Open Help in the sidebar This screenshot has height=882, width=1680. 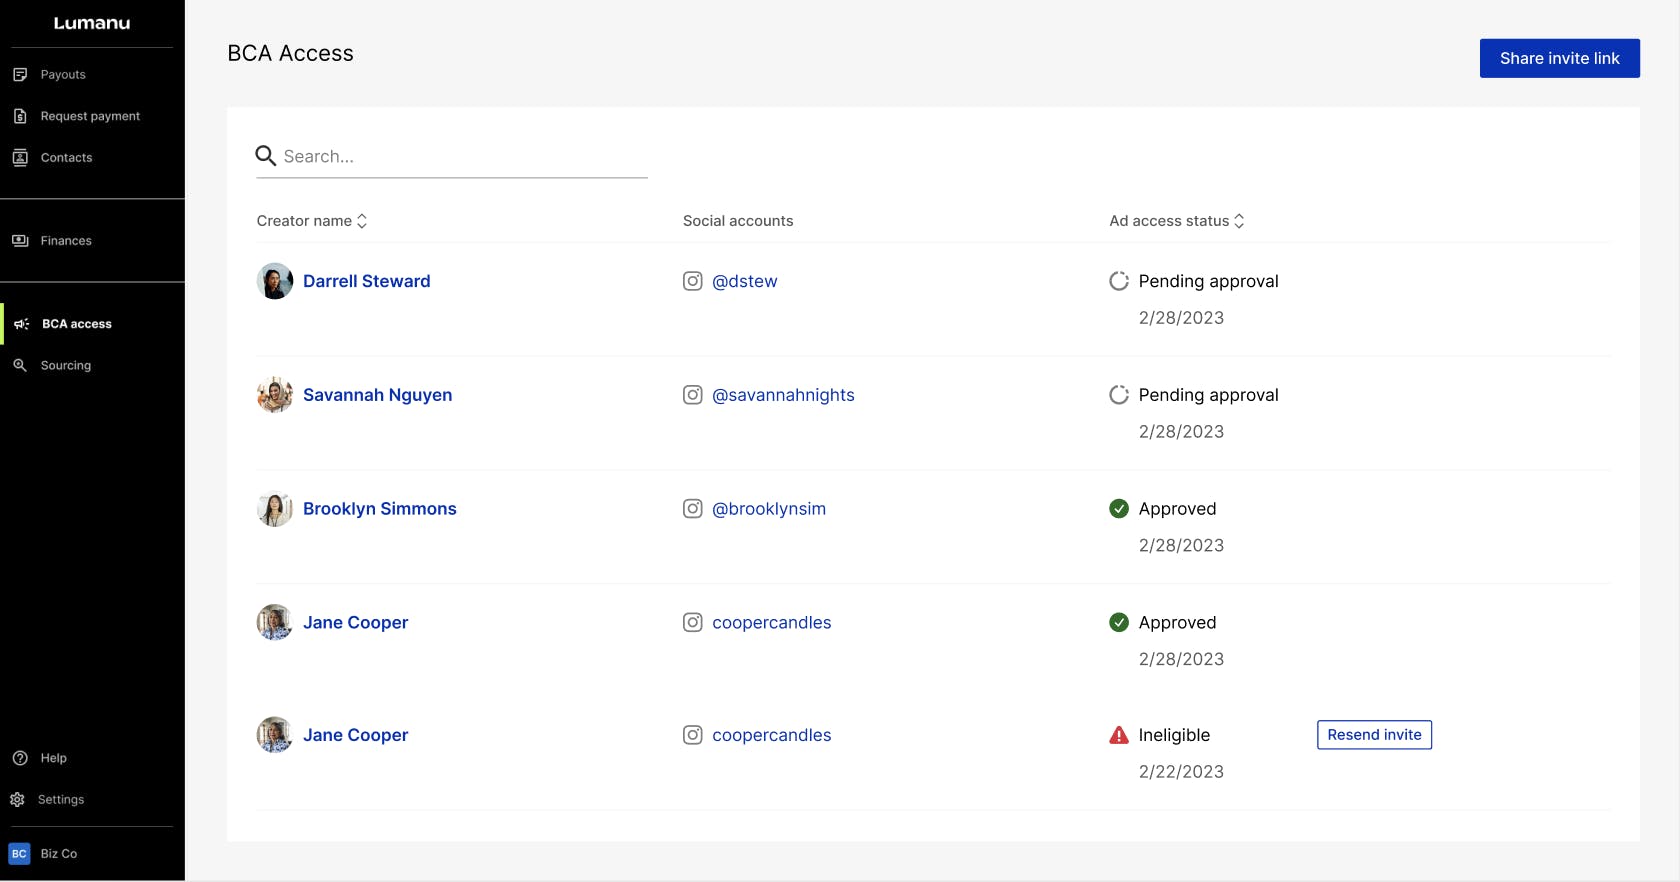[x=54, y=758]
